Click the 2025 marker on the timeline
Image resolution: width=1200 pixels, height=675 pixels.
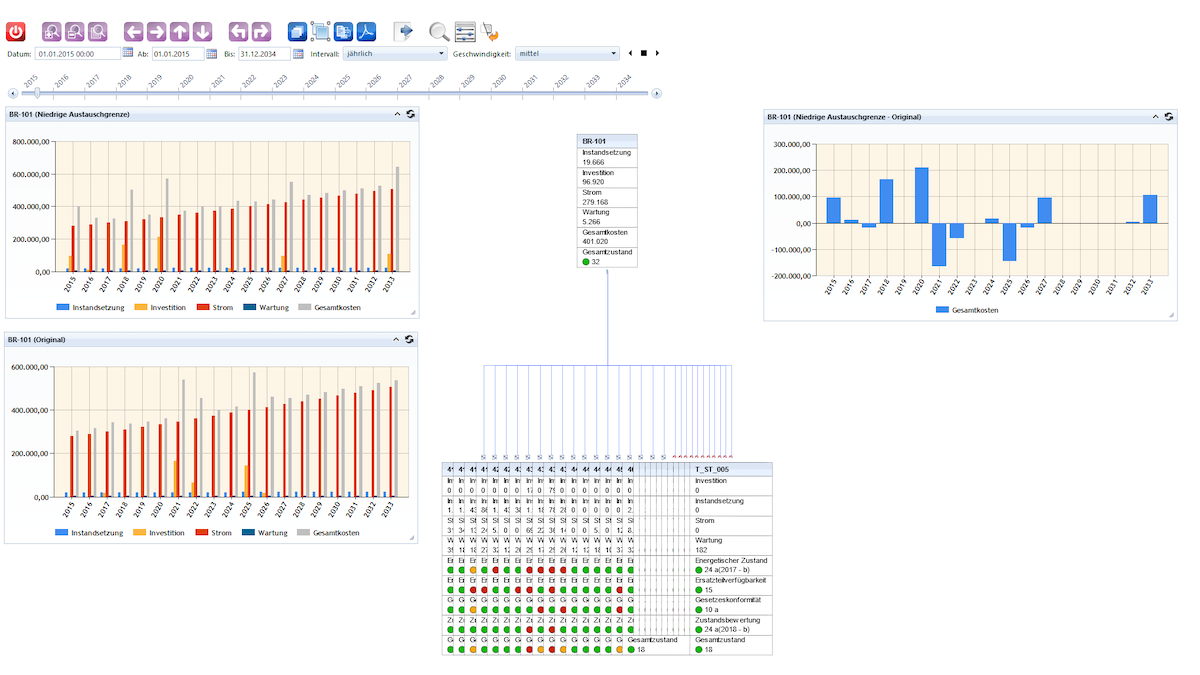[342, 81]
